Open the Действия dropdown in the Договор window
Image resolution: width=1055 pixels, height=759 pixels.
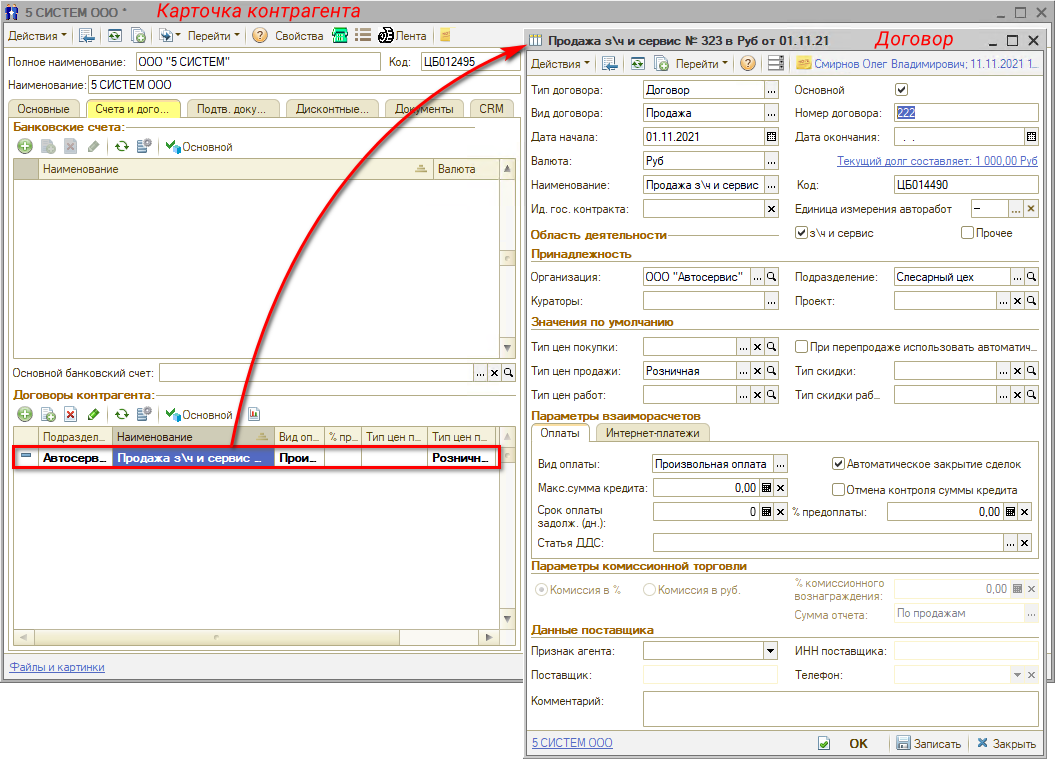(x=560, y=64)
